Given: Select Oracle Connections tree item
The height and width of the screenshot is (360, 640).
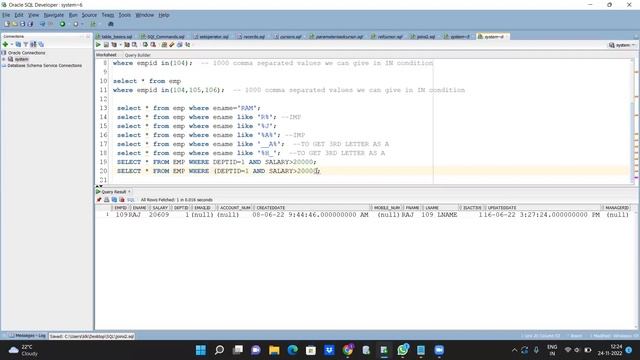Looking at the screenshot, I should pyautogui.click(x=27, y=53).
